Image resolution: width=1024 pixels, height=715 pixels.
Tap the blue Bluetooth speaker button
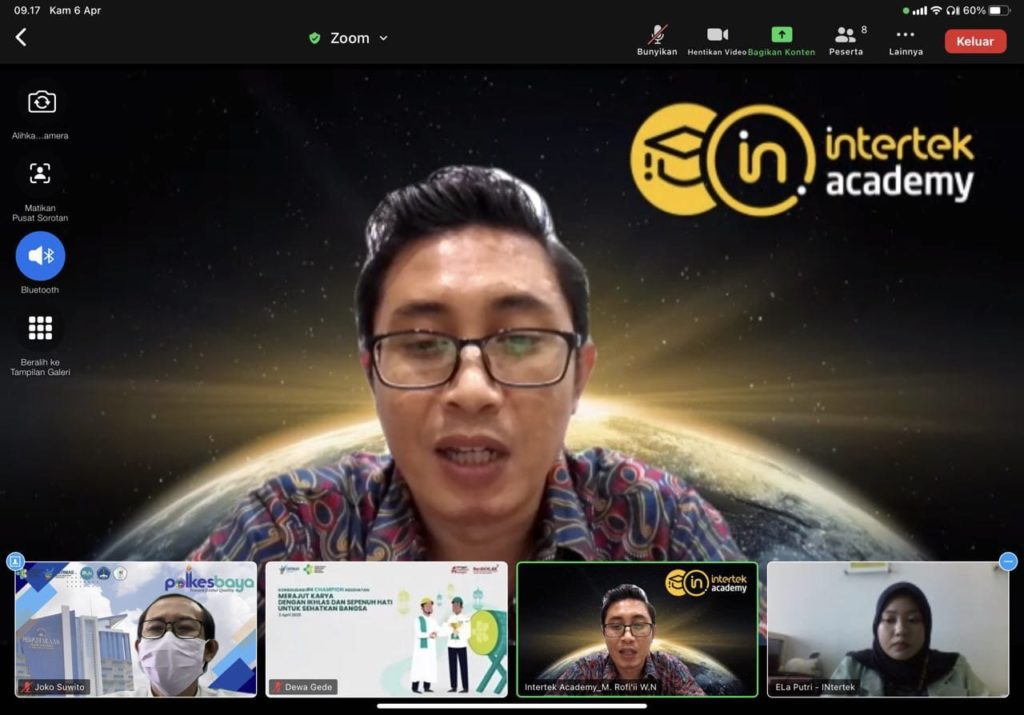tap(40, 256)
